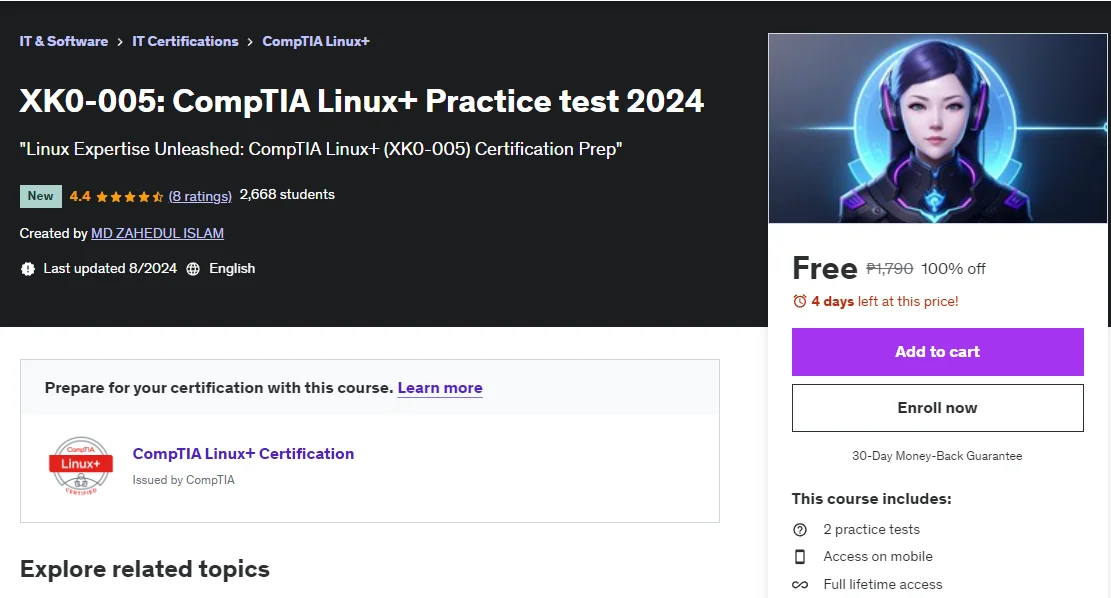1111x598 pixels.
Task: Click the '100% off' text
Action: [953, 269]
